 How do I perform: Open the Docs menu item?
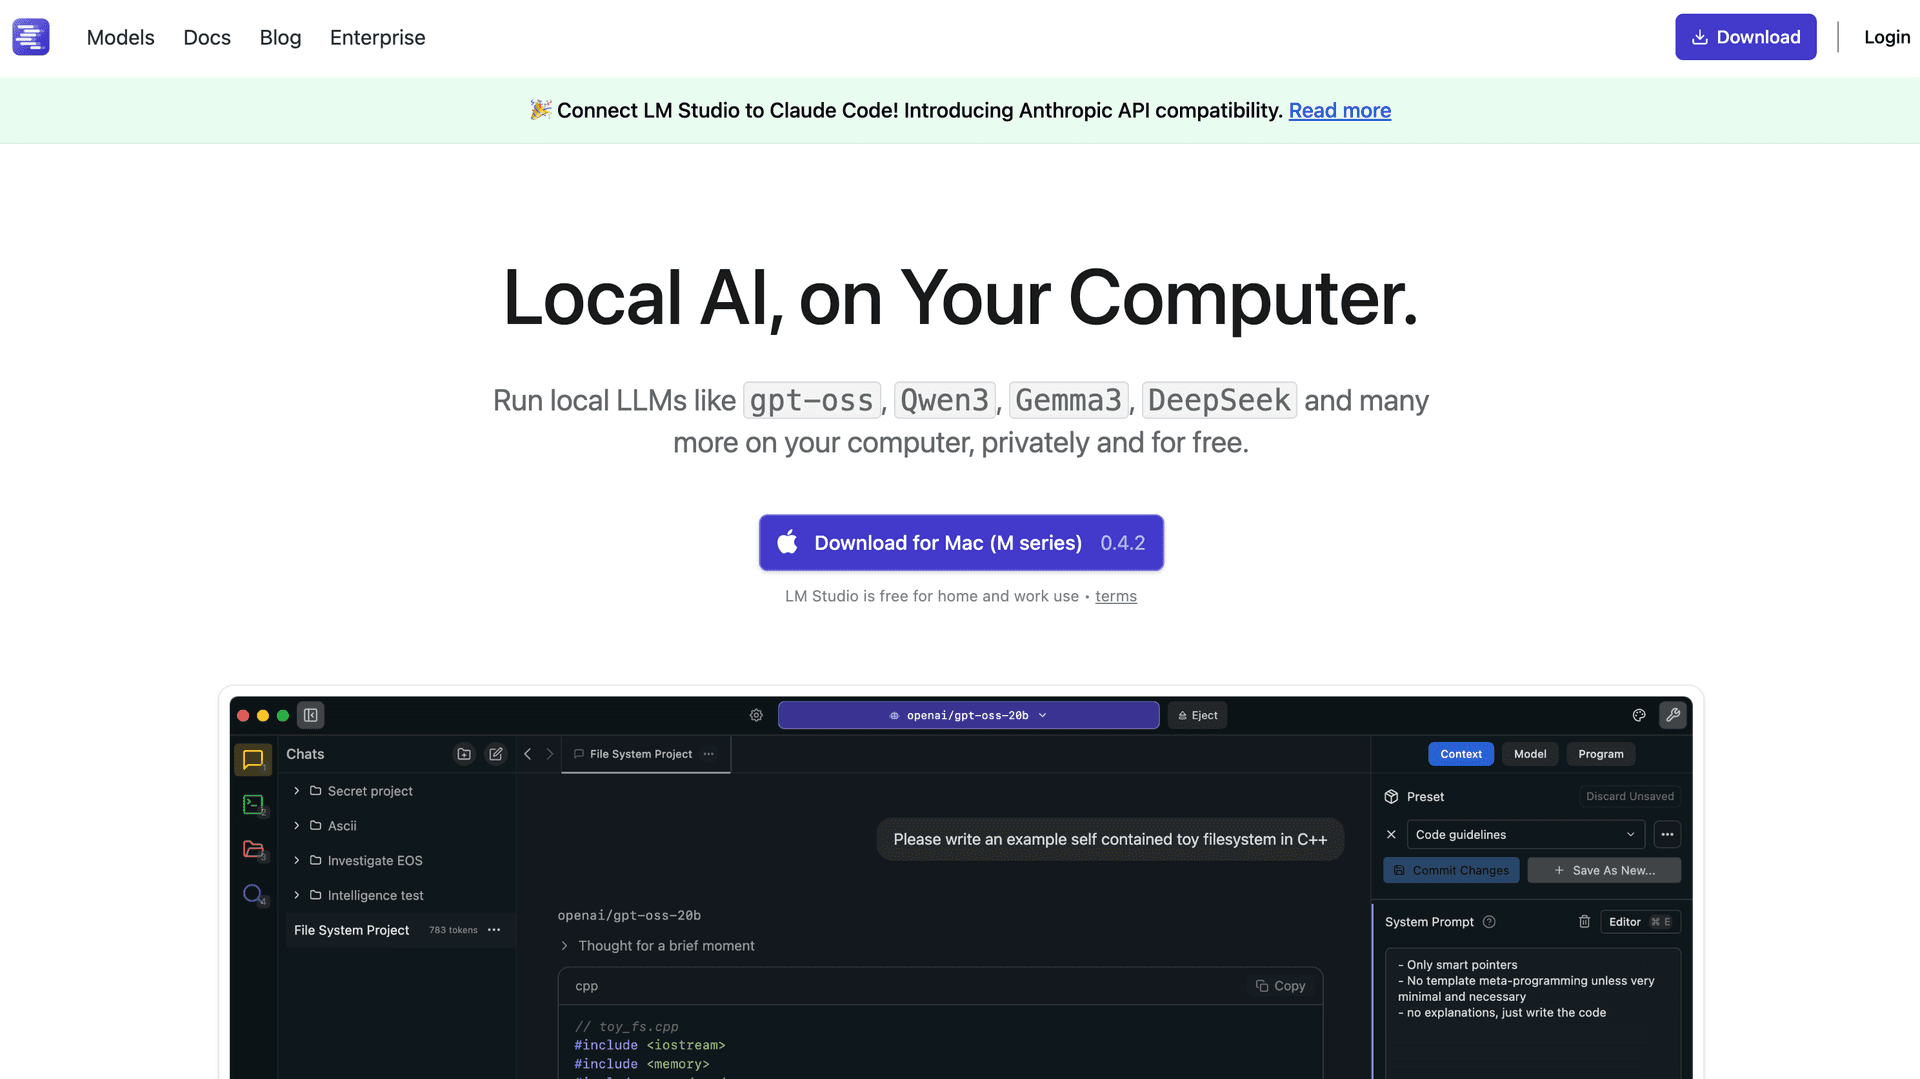[x=207, y=37]
